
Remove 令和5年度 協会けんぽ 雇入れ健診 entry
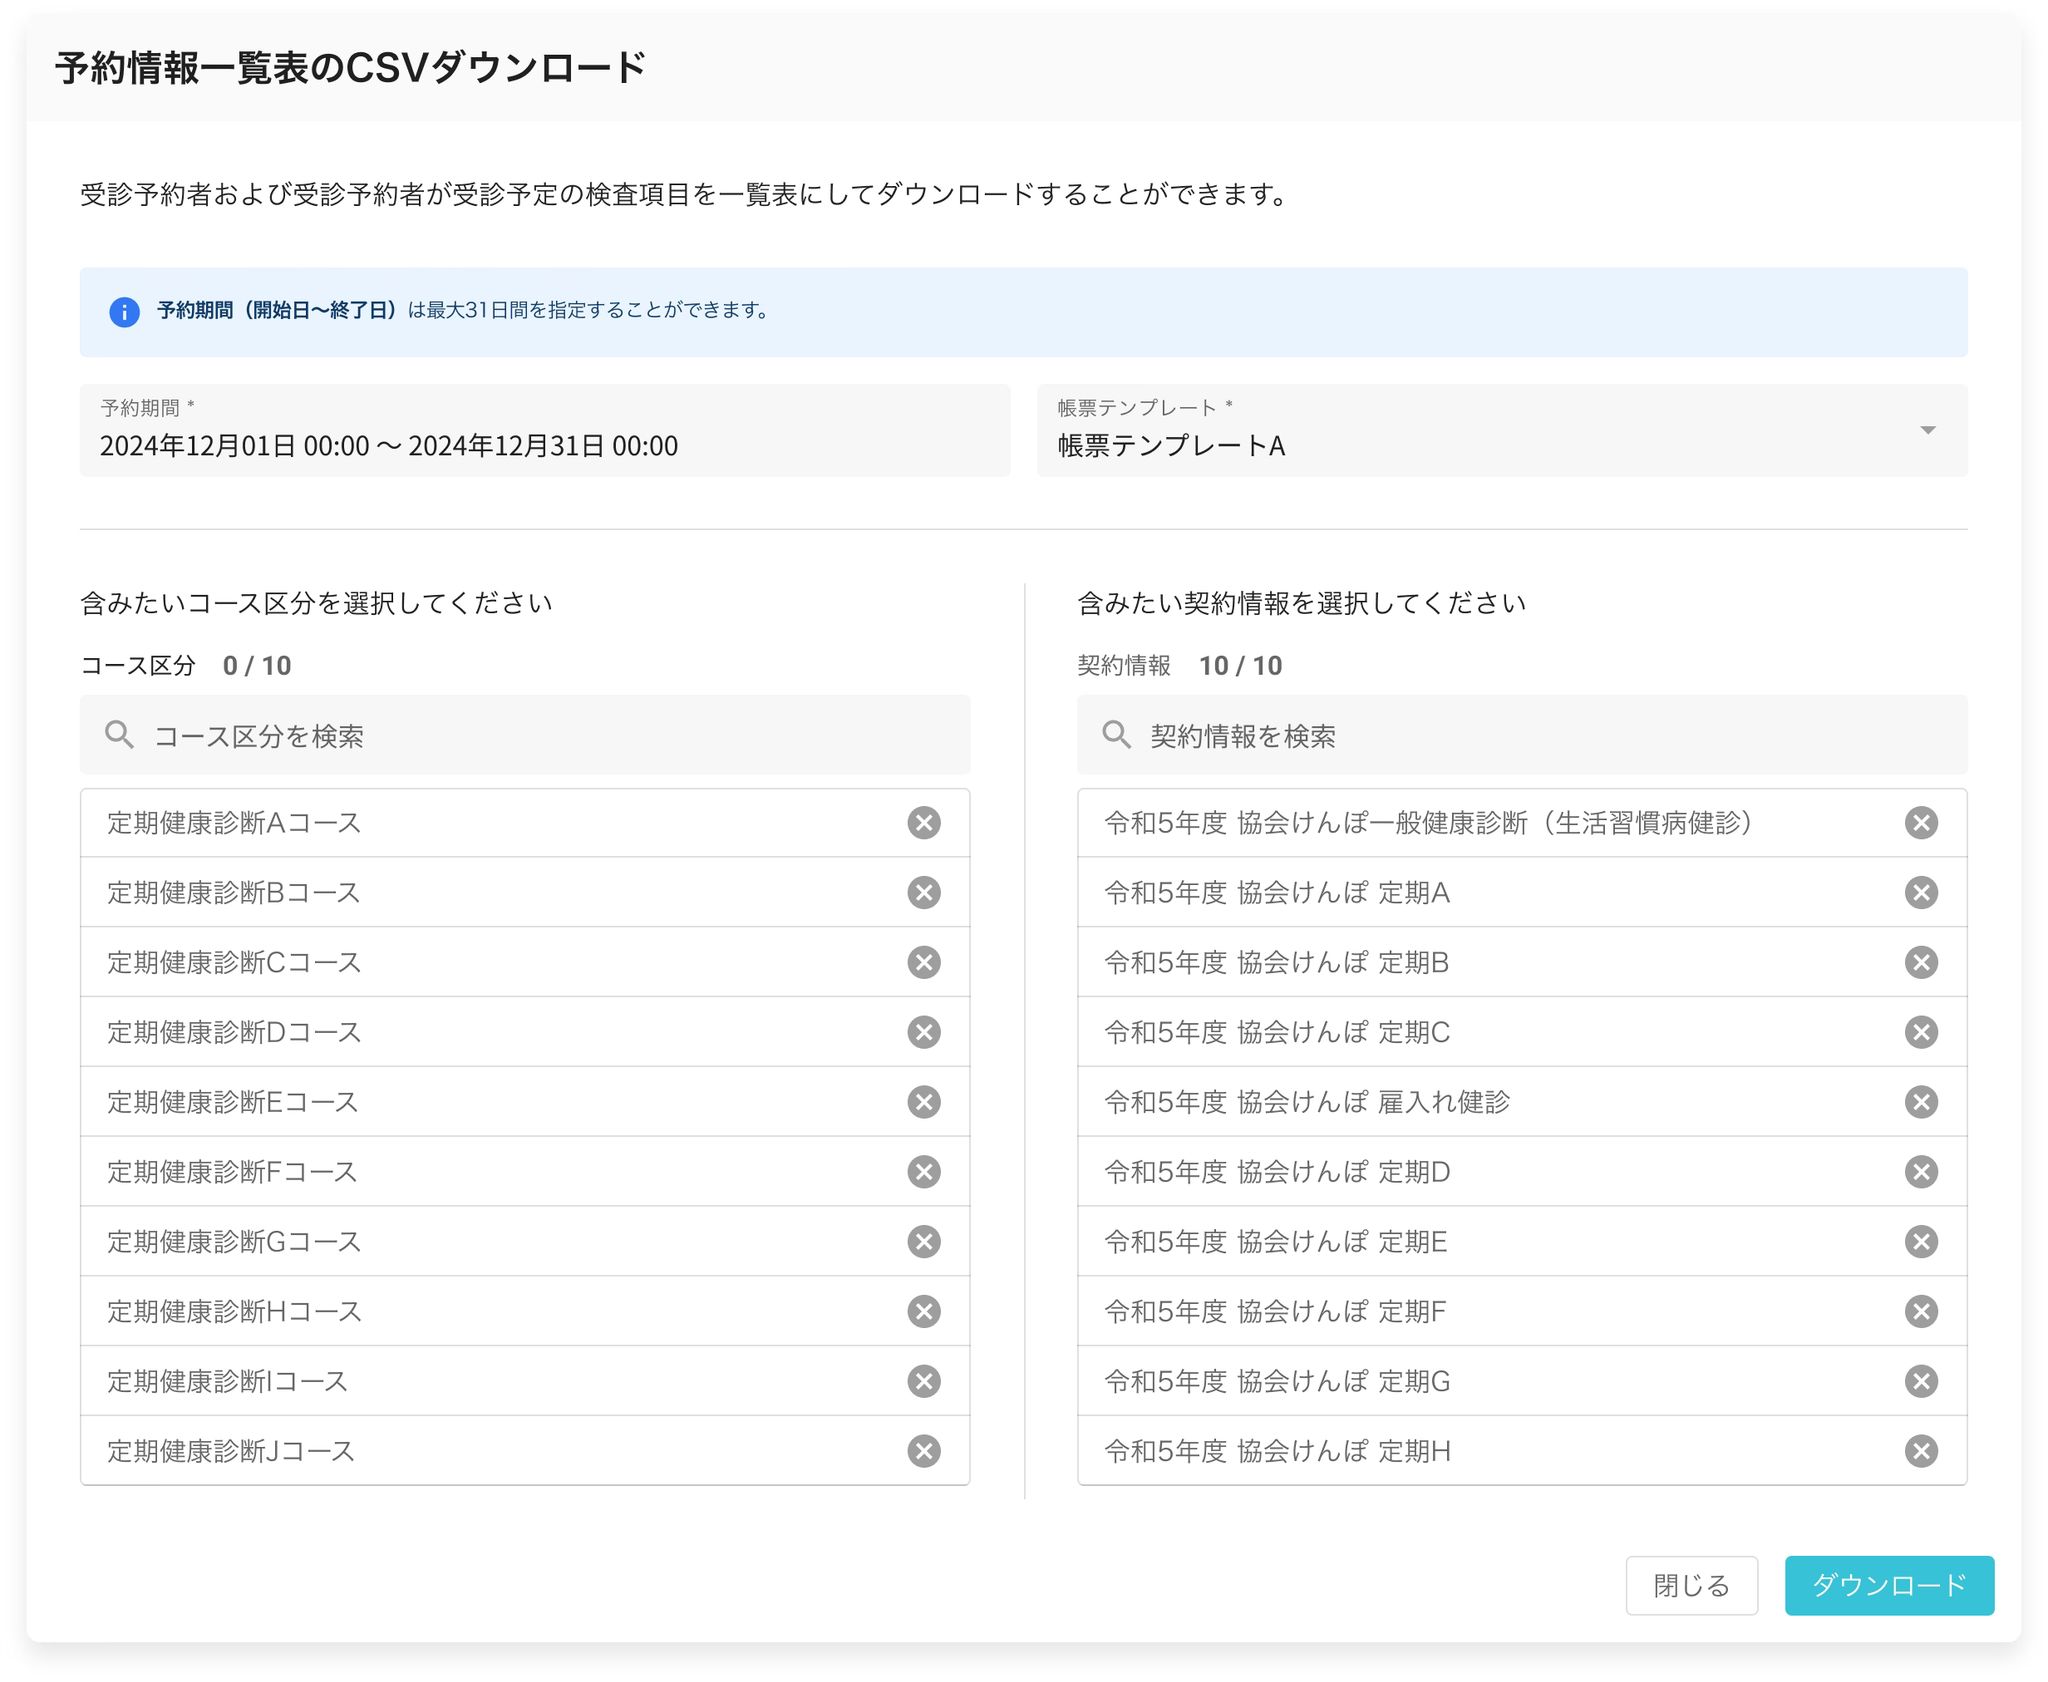click(1920, 1102)
